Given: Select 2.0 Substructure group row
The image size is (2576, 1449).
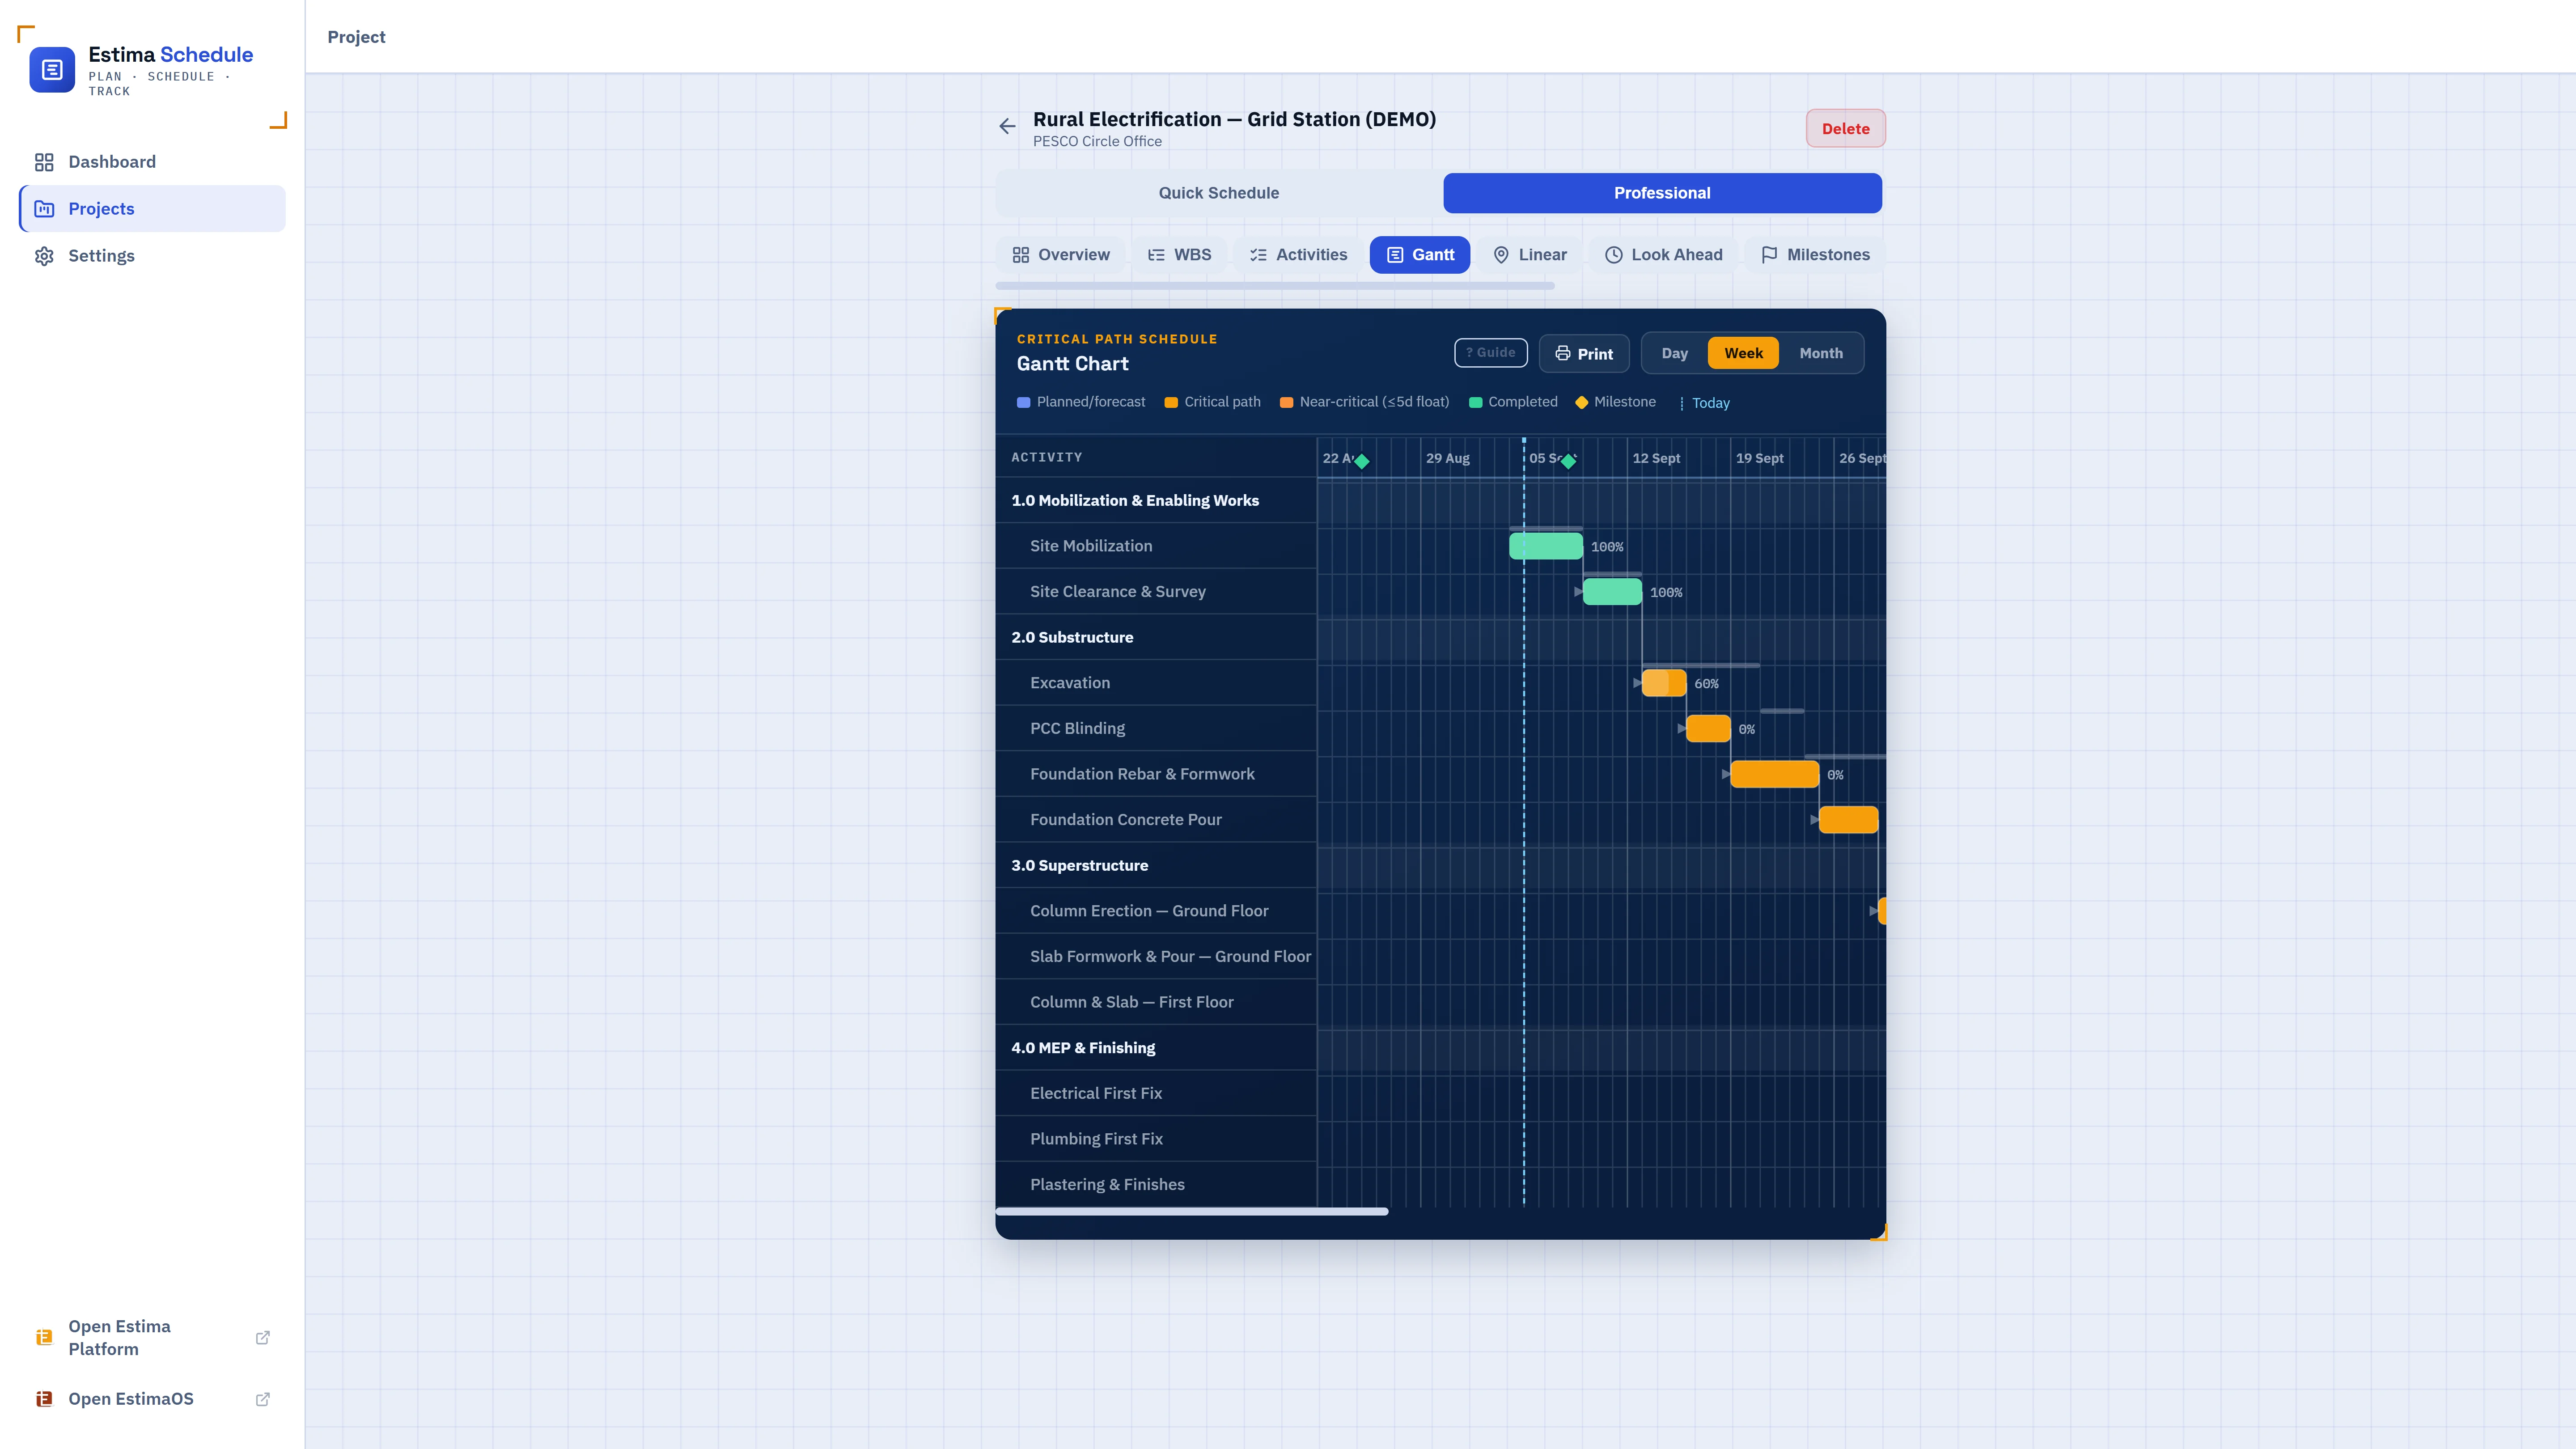Looking at the screenshot, I should (x=1156, y=637).
